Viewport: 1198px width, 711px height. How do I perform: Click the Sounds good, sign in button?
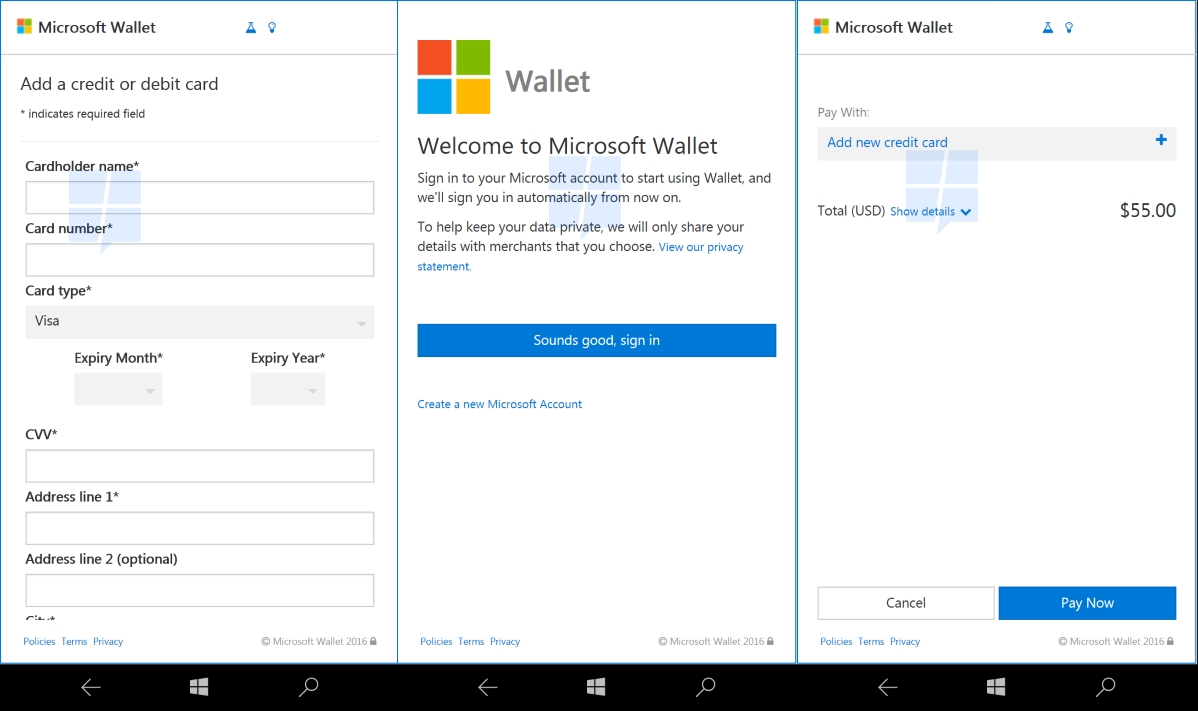(596, 341)
